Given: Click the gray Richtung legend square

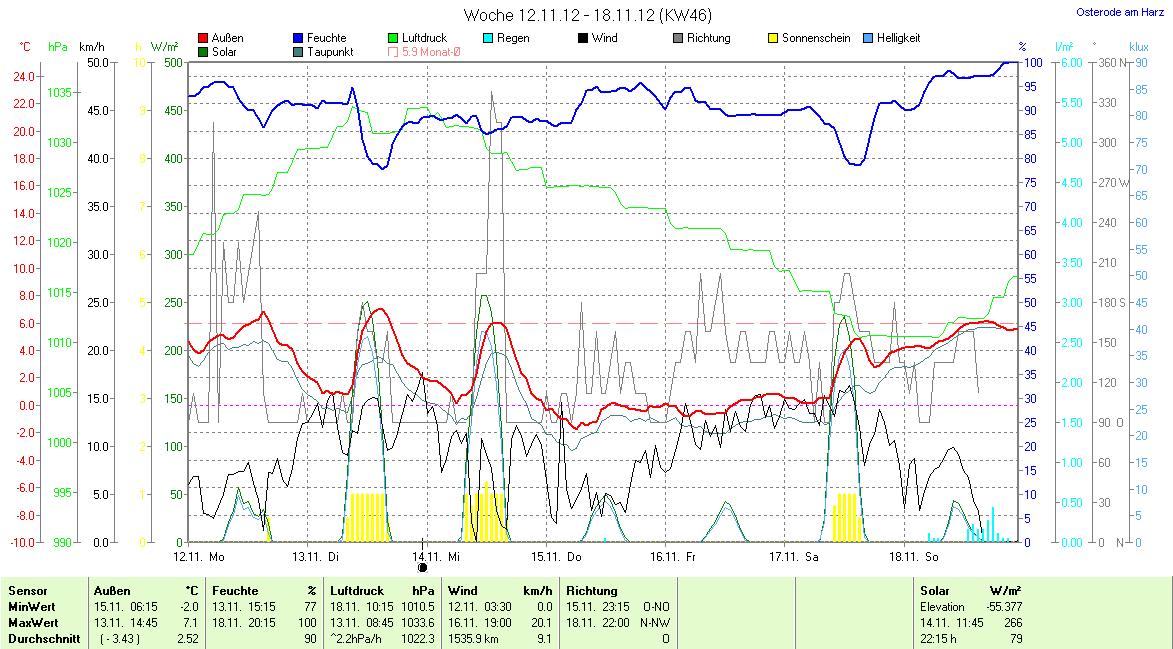Looking at the screenshot, I should 678,38.
